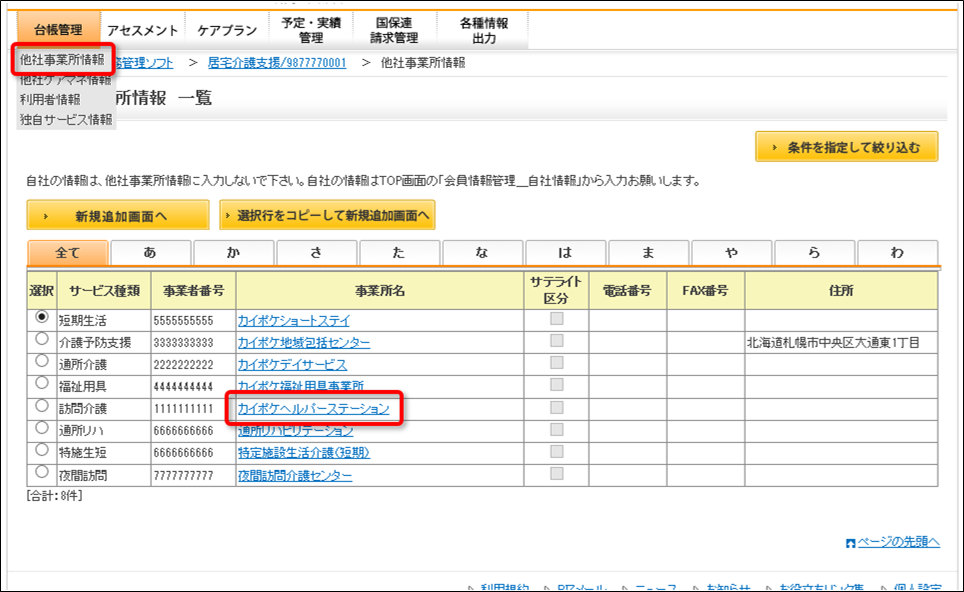The image size is (964, 592).
Task: Click address 北海道札幌市中央区大通東1丁目 cell
Action: click(x=841, y=342)
